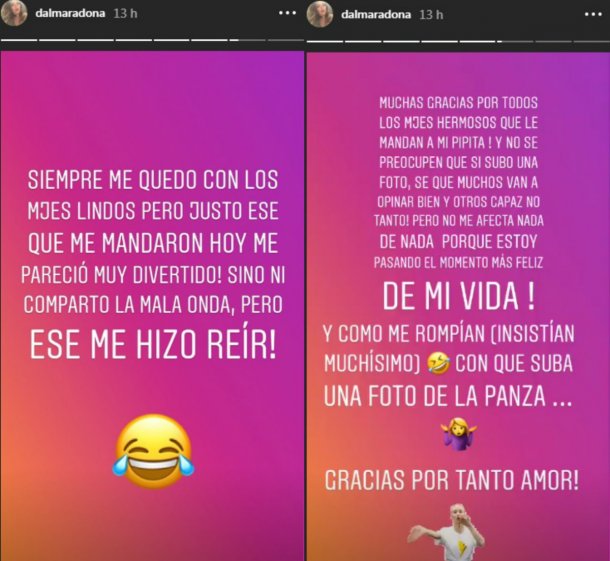610x561 pixels.
Task: Click the crying-laughing emoji in left story
Action: (153, 451)
